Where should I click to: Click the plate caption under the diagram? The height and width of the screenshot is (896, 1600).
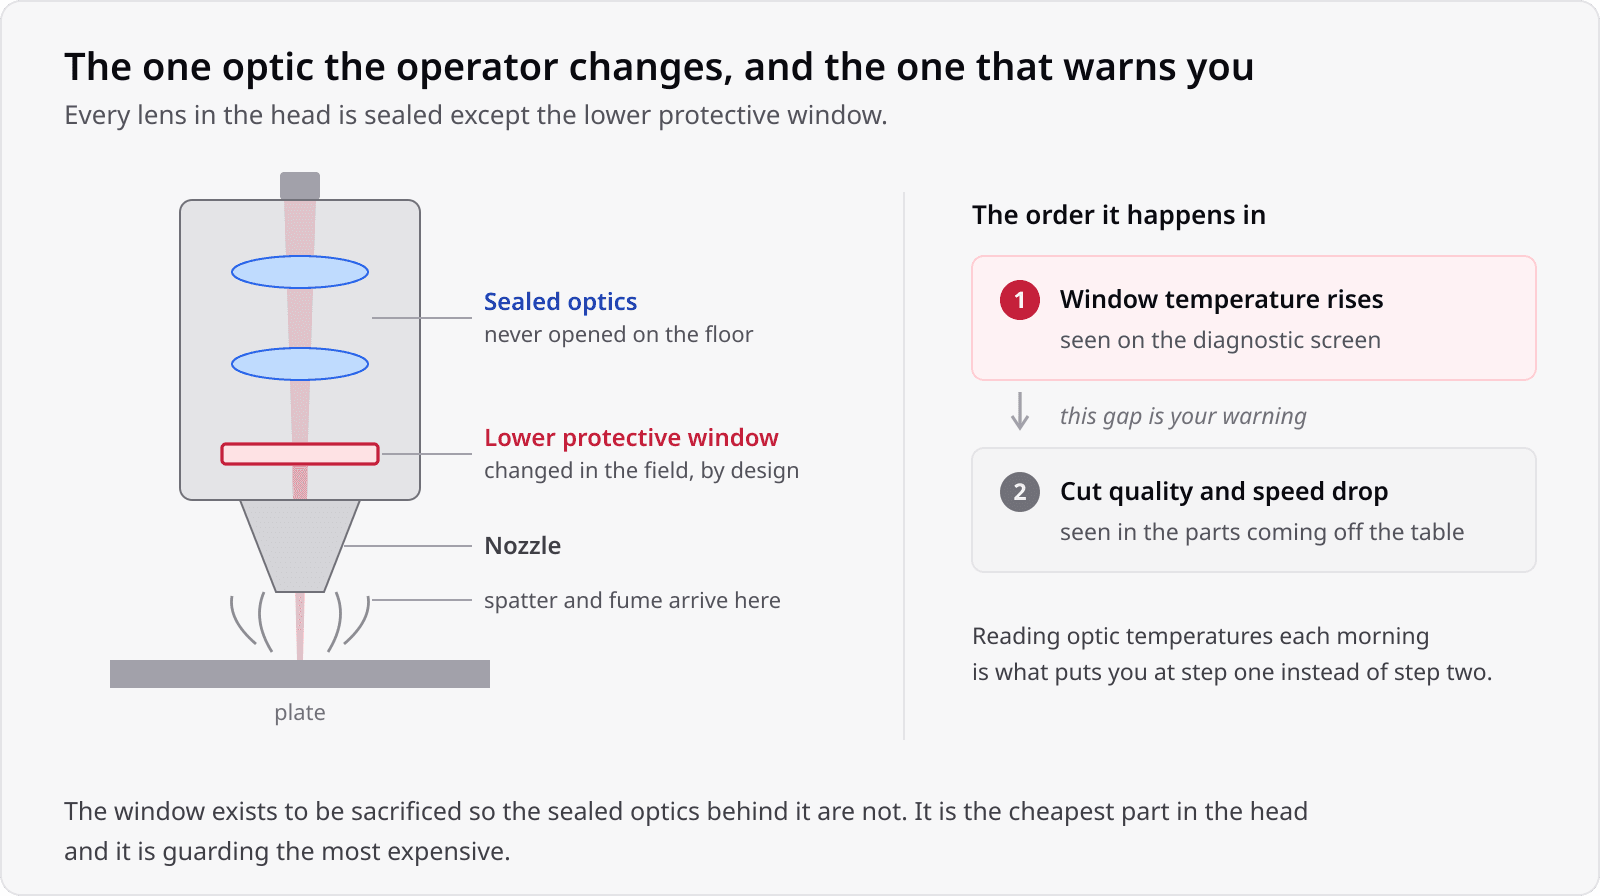(x=300, y=713)
